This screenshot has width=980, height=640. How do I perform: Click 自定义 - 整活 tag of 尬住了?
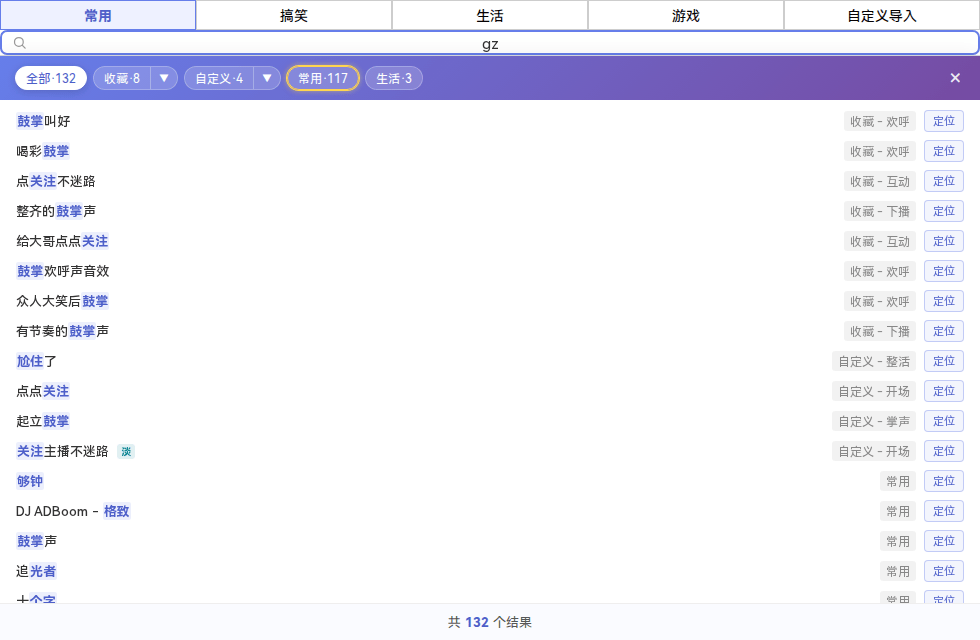click(x=874, y=361)
